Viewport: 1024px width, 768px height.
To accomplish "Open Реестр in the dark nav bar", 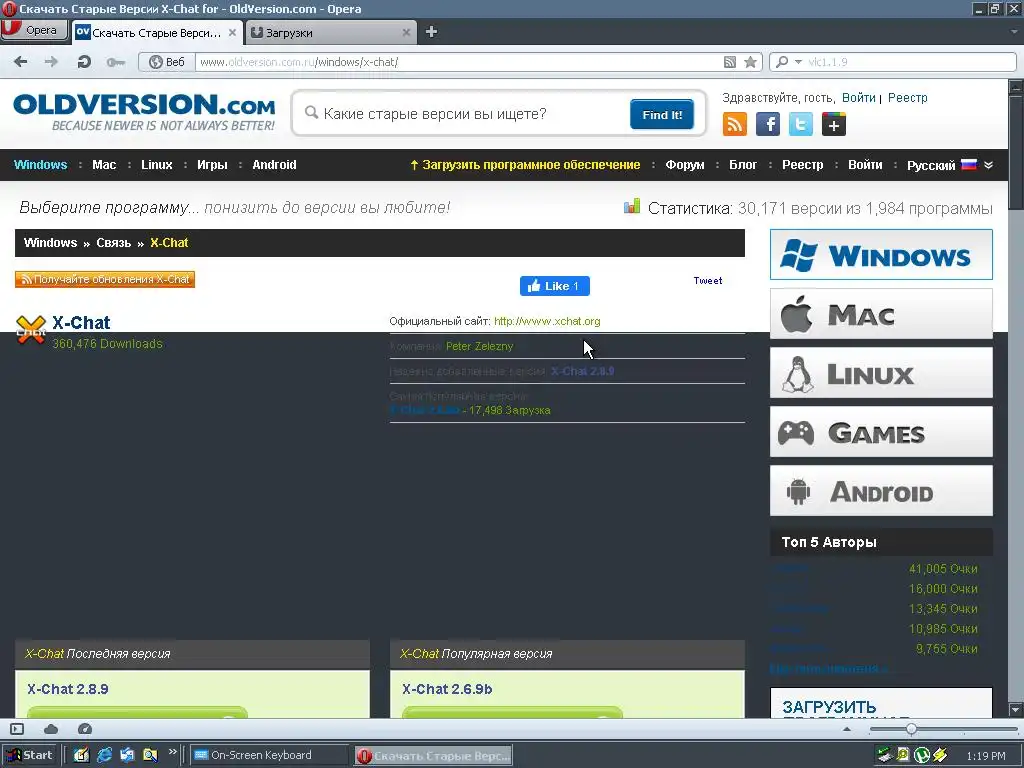I will tap(803, 165).
